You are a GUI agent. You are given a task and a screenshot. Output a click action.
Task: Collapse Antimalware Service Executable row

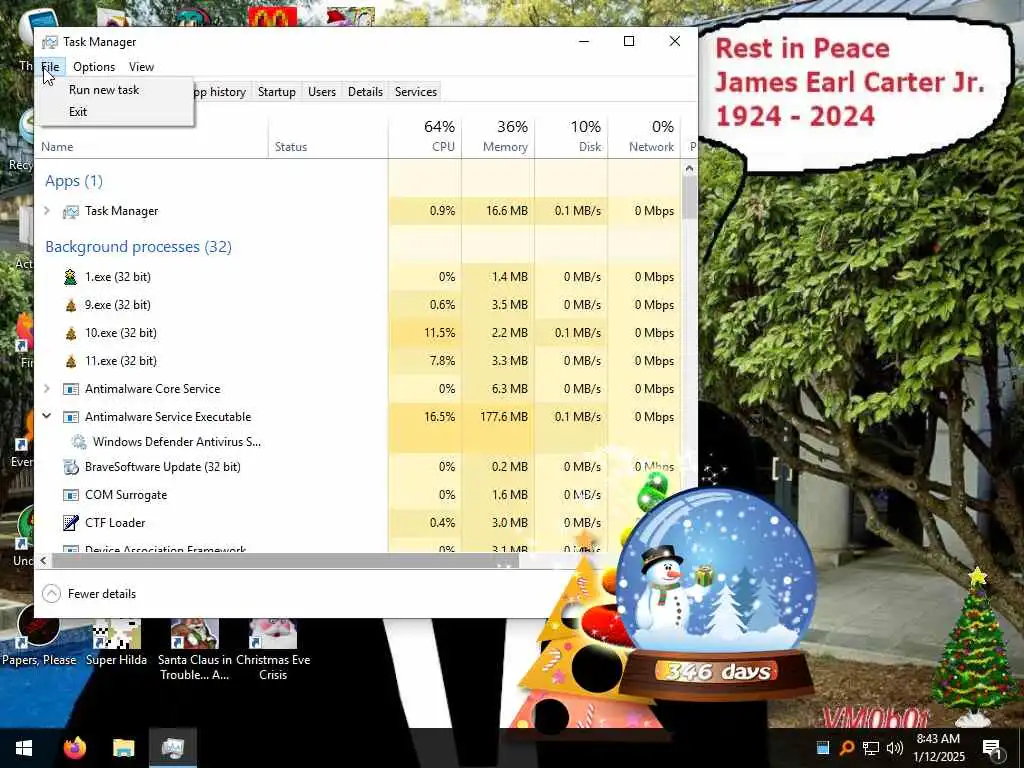click(47, 415)
